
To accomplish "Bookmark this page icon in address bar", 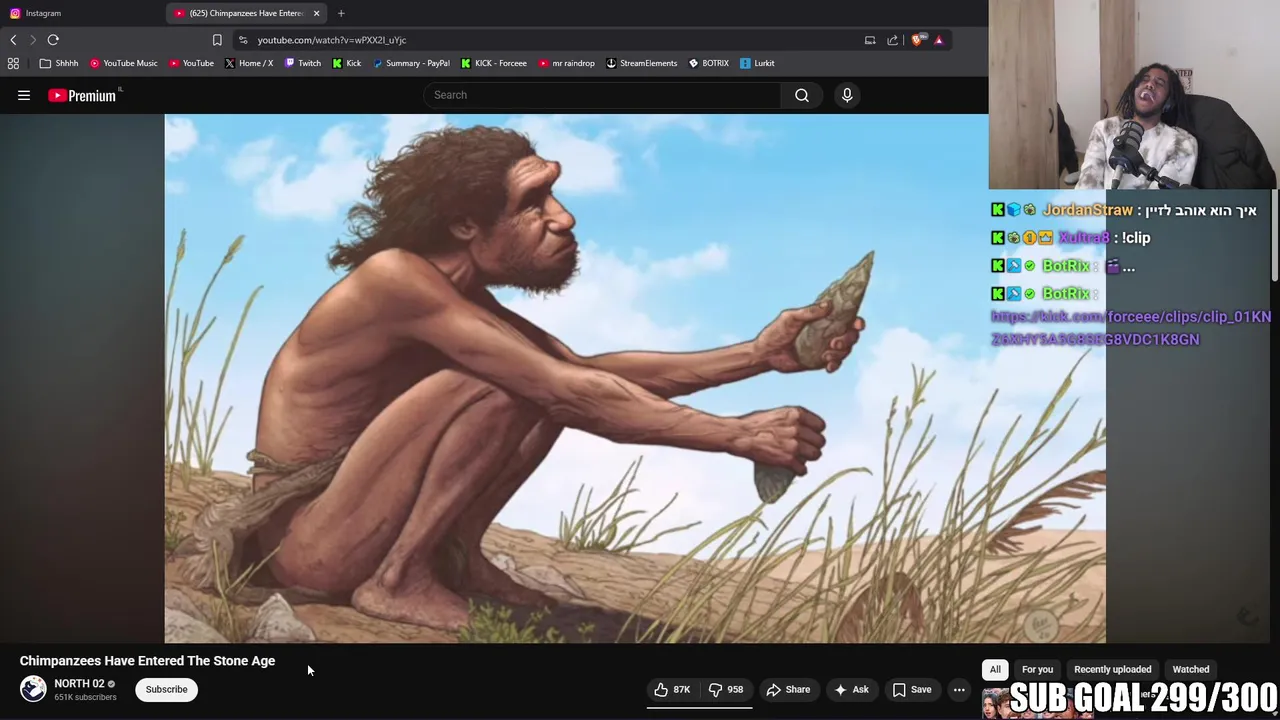I will [217, 40].
